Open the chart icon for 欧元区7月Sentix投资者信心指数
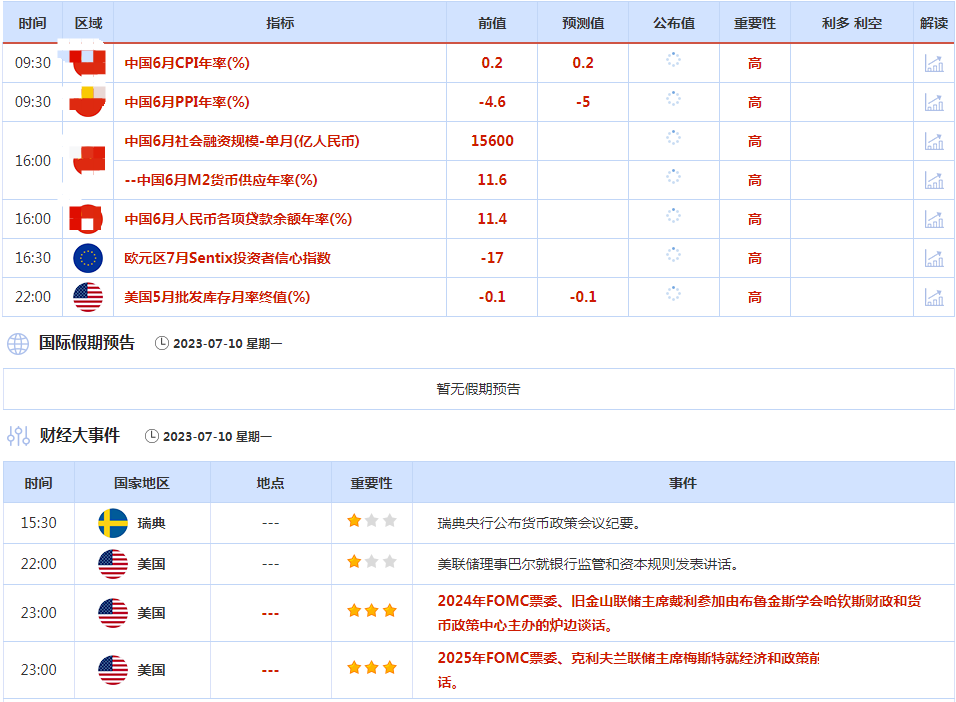The image size is (956, 702). [934, 258]
